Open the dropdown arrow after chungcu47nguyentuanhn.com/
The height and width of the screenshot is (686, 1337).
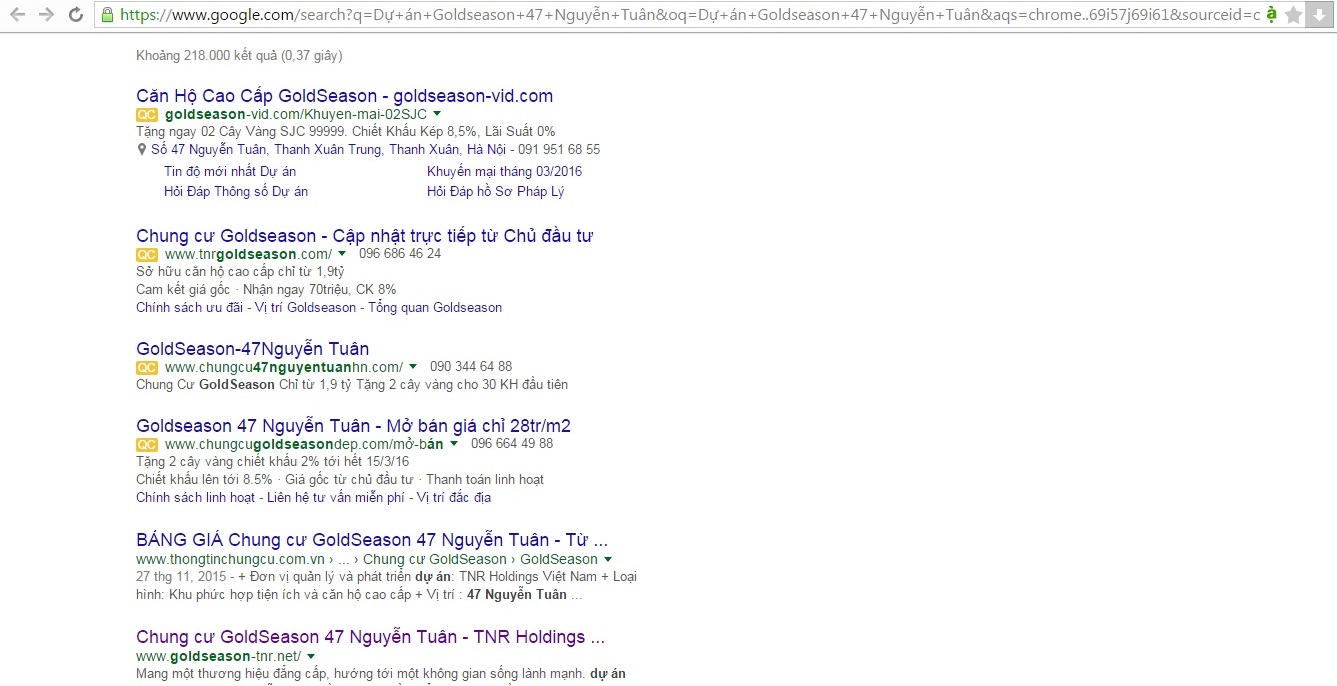(x=413, y=368)
